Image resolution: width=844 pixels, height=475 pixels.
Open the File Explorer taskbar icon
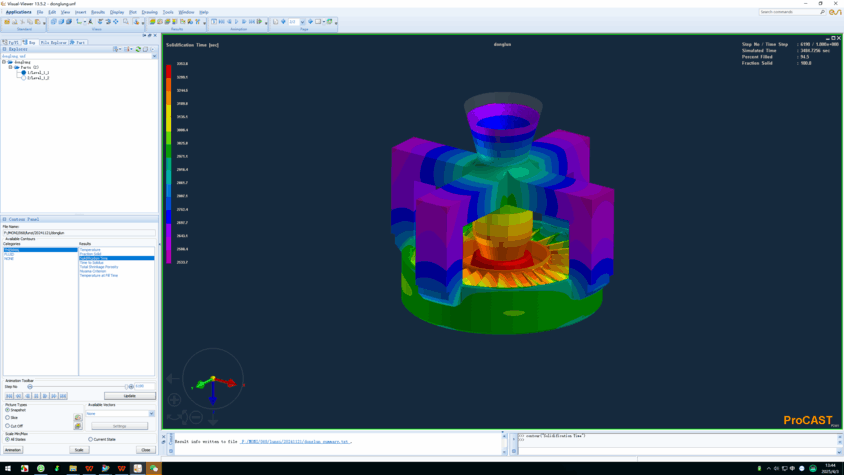point(73,469)
